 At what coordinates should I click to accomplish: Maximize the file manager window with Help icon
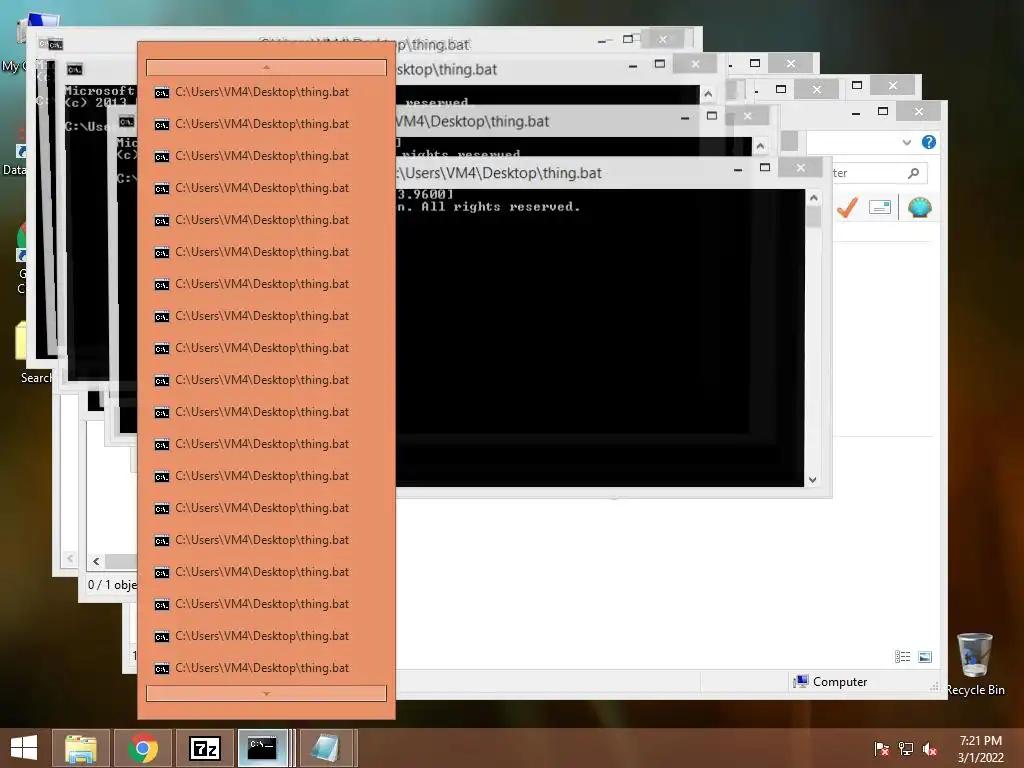[883, 112]
